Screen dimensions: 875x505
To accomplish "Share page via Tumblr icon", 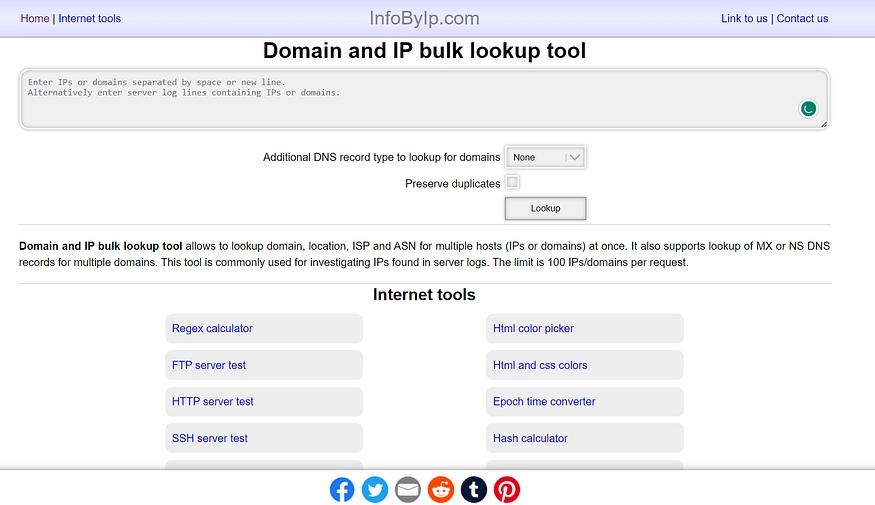I will point(474,489).
